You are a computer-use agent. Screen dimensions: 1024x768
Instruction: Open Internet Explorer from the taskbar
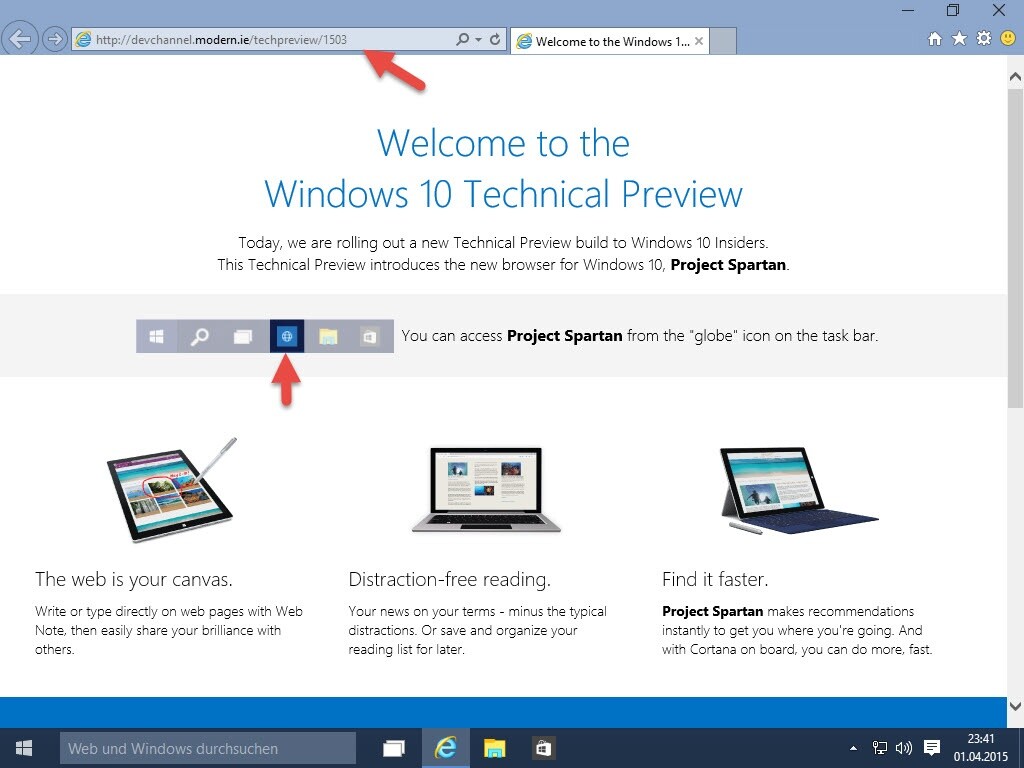445,748
